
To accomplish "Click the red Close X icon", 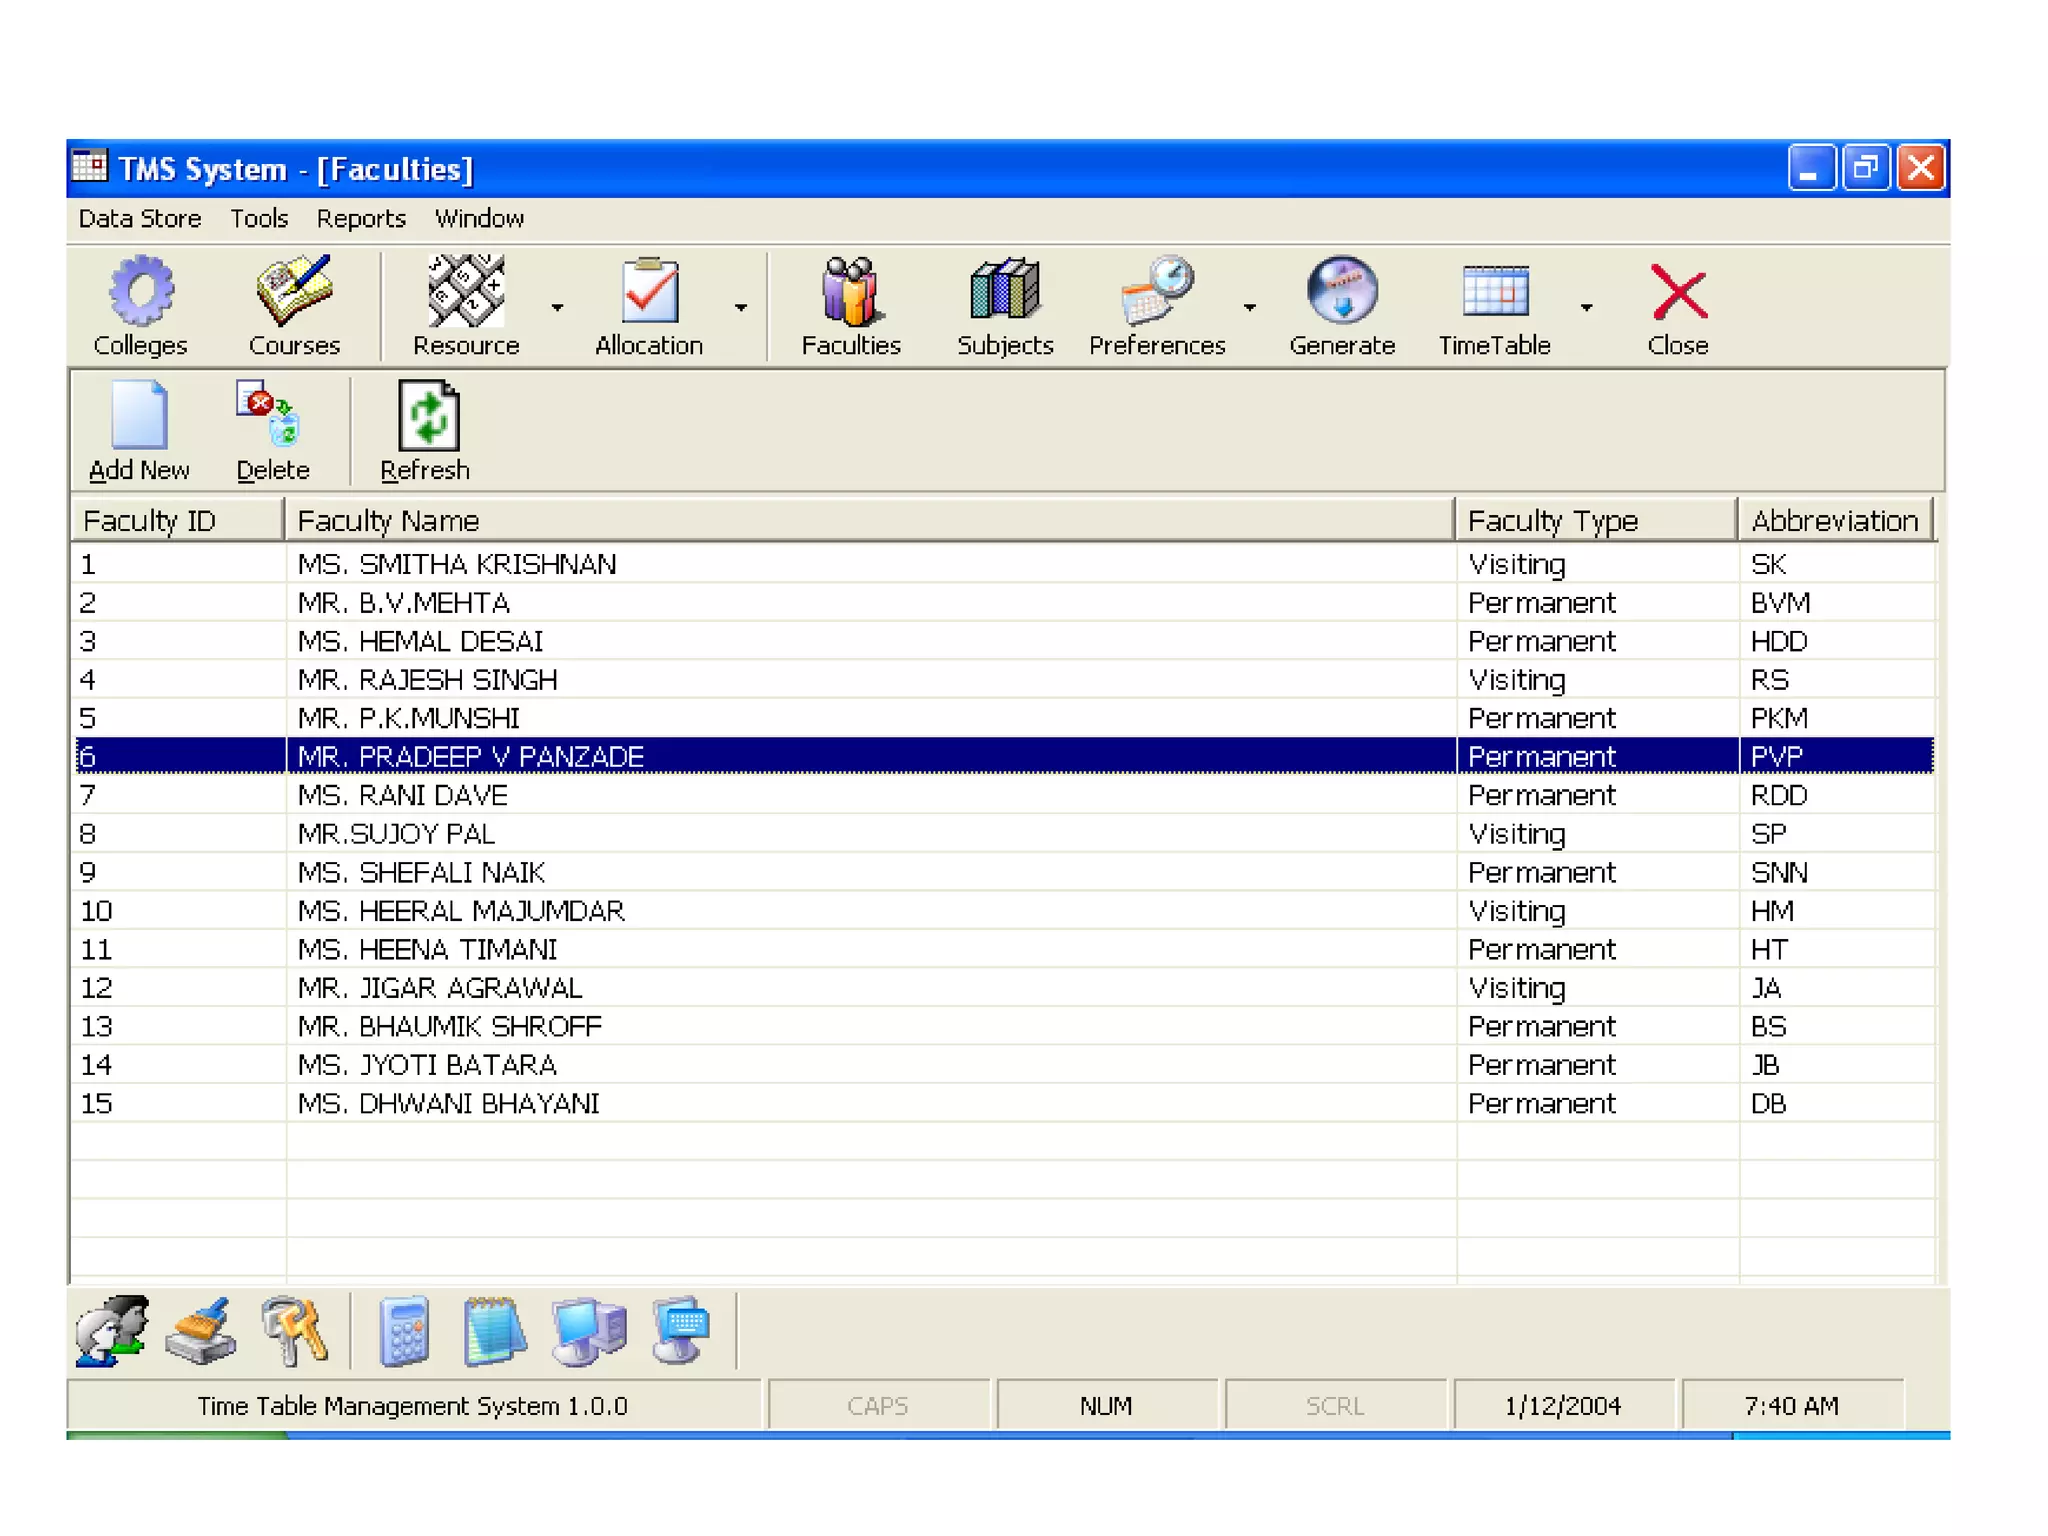I will (x=1679, y=292).
